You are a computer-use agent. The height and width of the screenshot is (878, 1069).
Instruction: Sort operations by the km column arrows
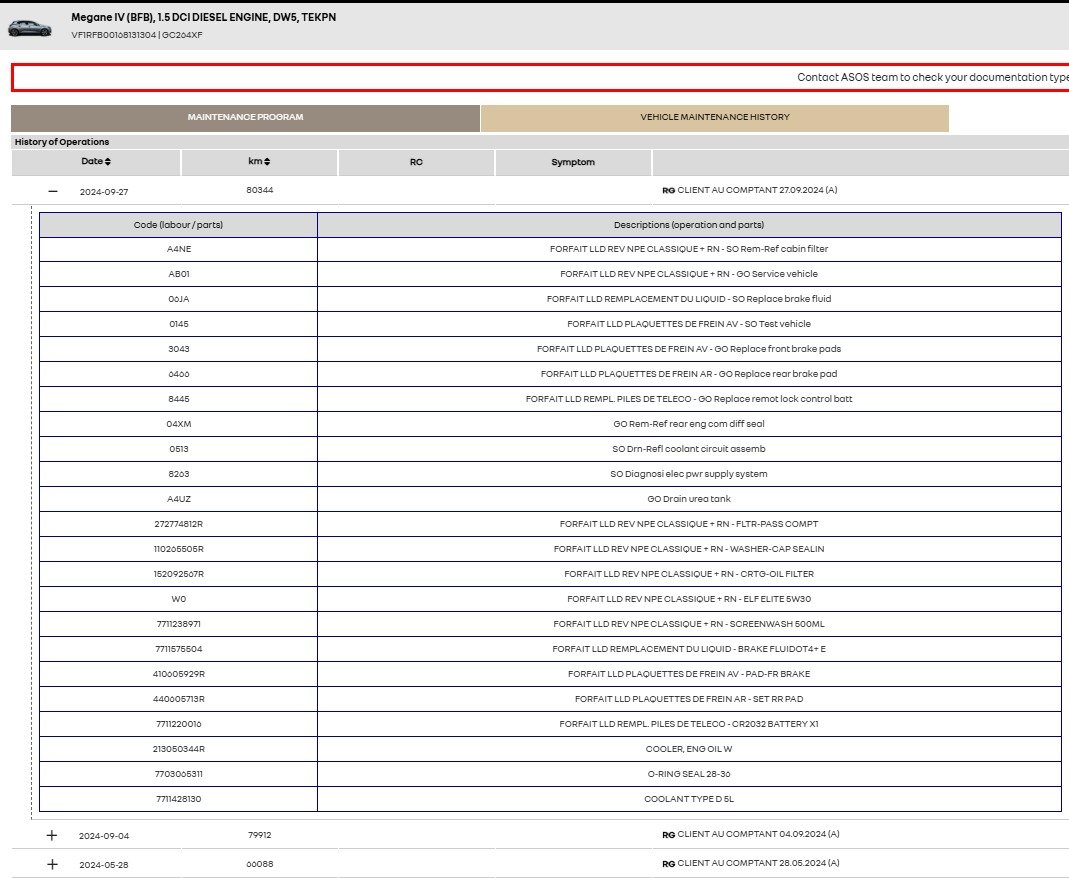(x=267, y=162)
